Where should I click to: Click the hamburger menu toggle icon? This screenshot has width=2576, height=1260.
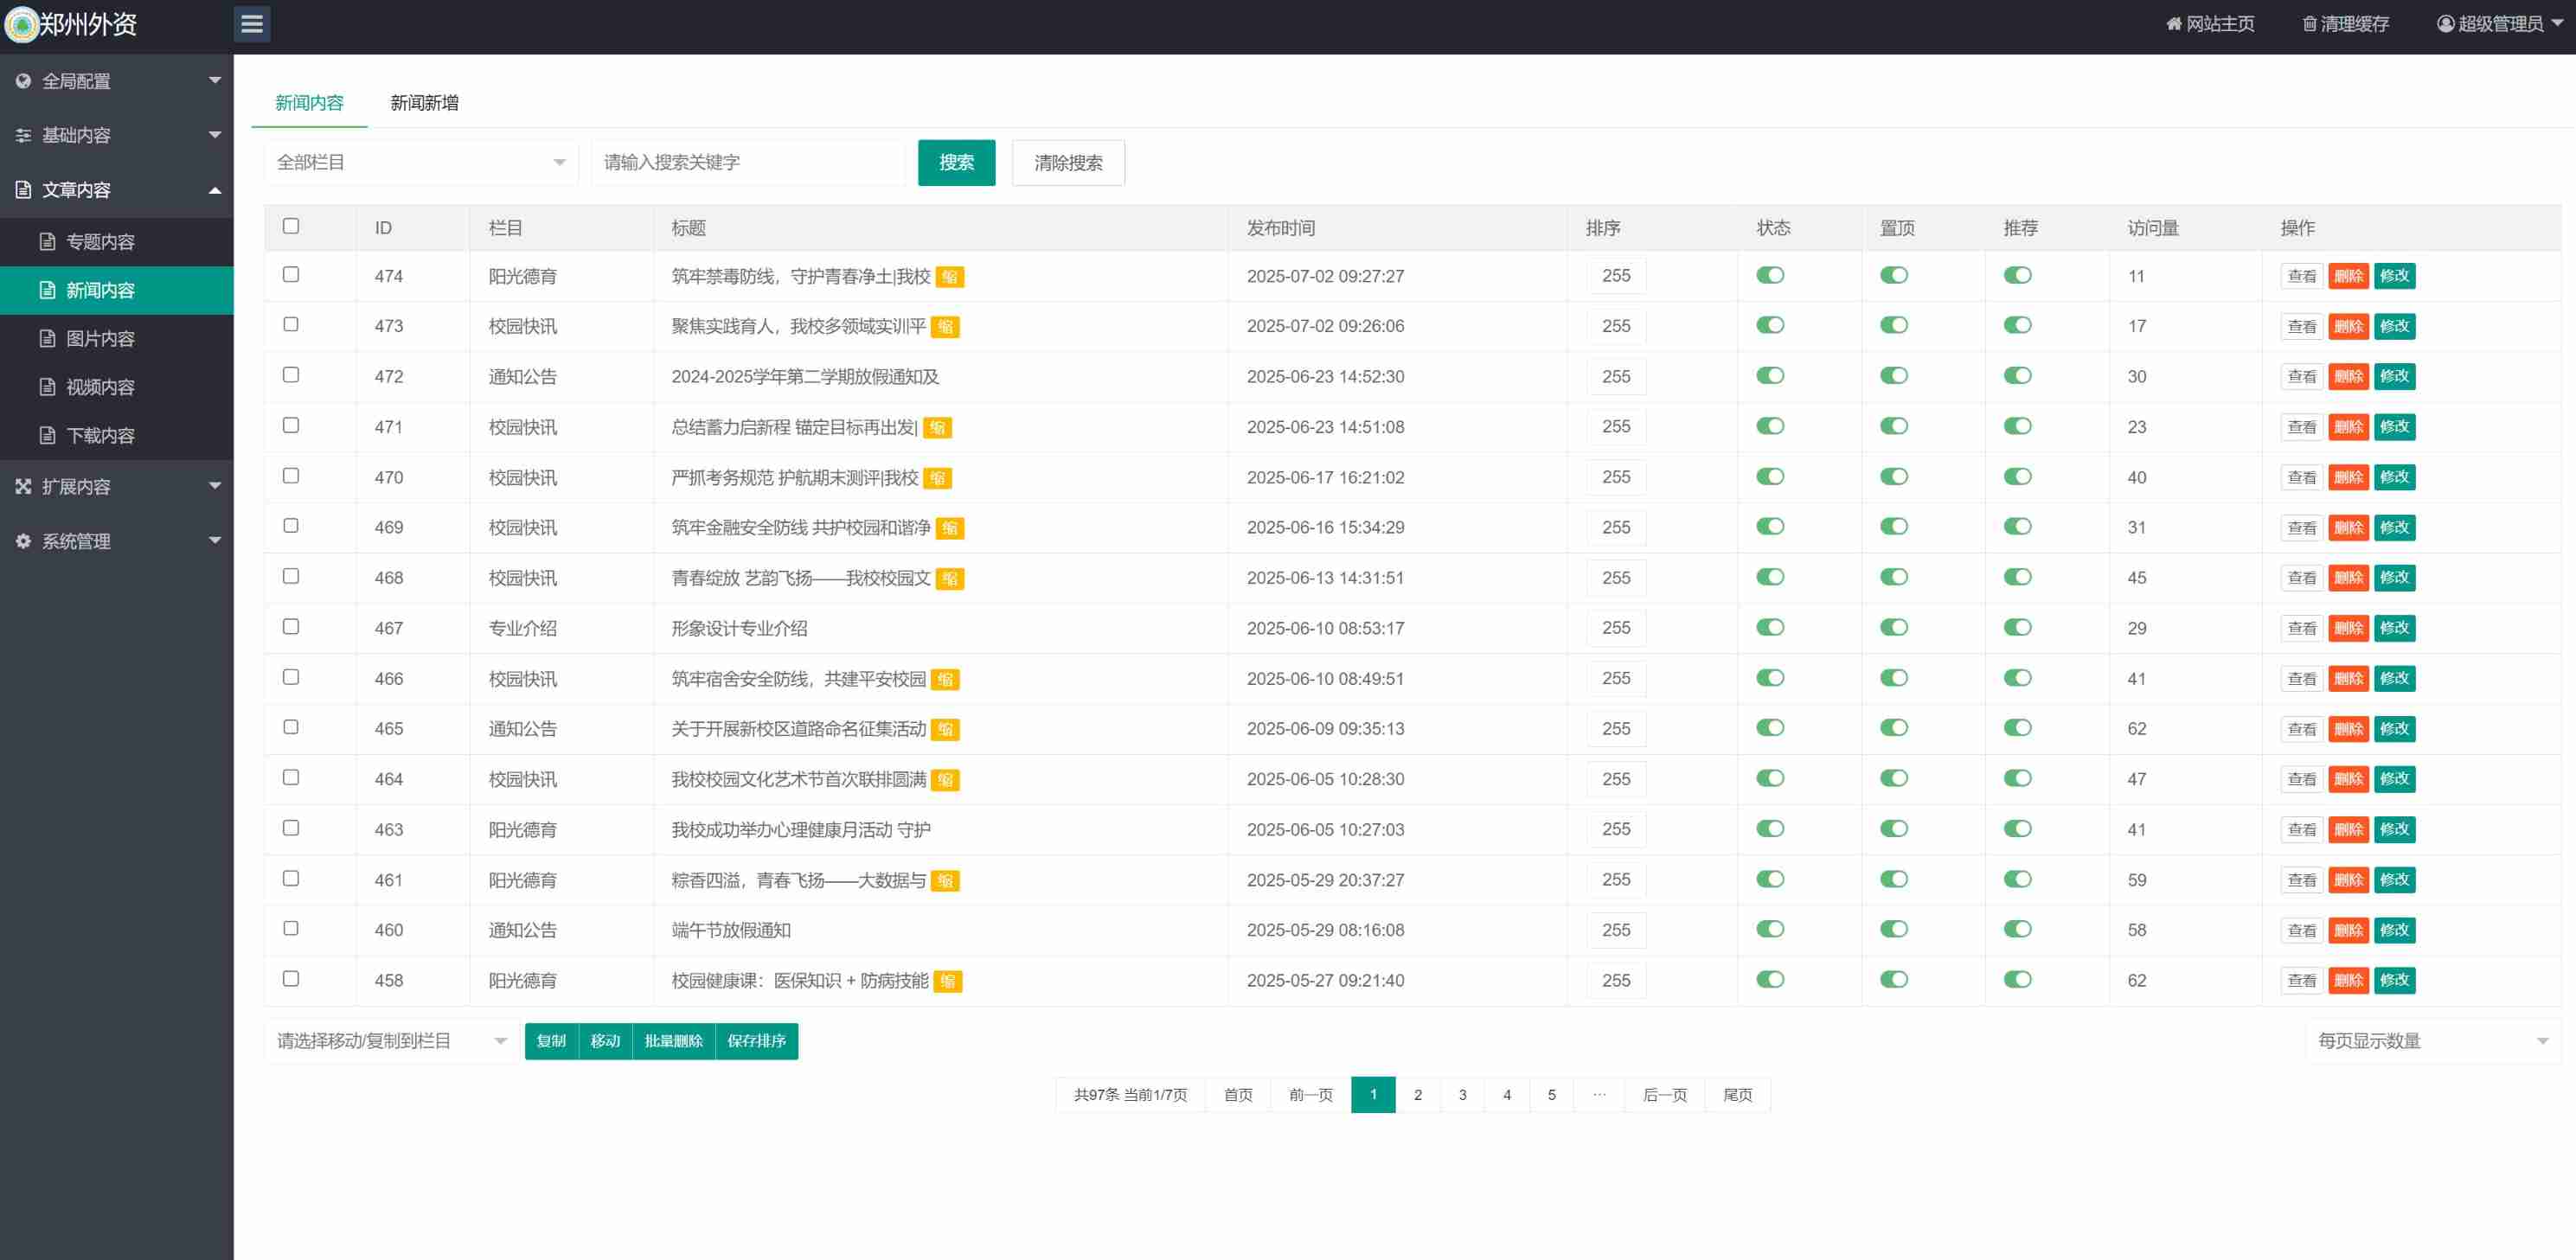pyautogui.click(x=252, y=24)
